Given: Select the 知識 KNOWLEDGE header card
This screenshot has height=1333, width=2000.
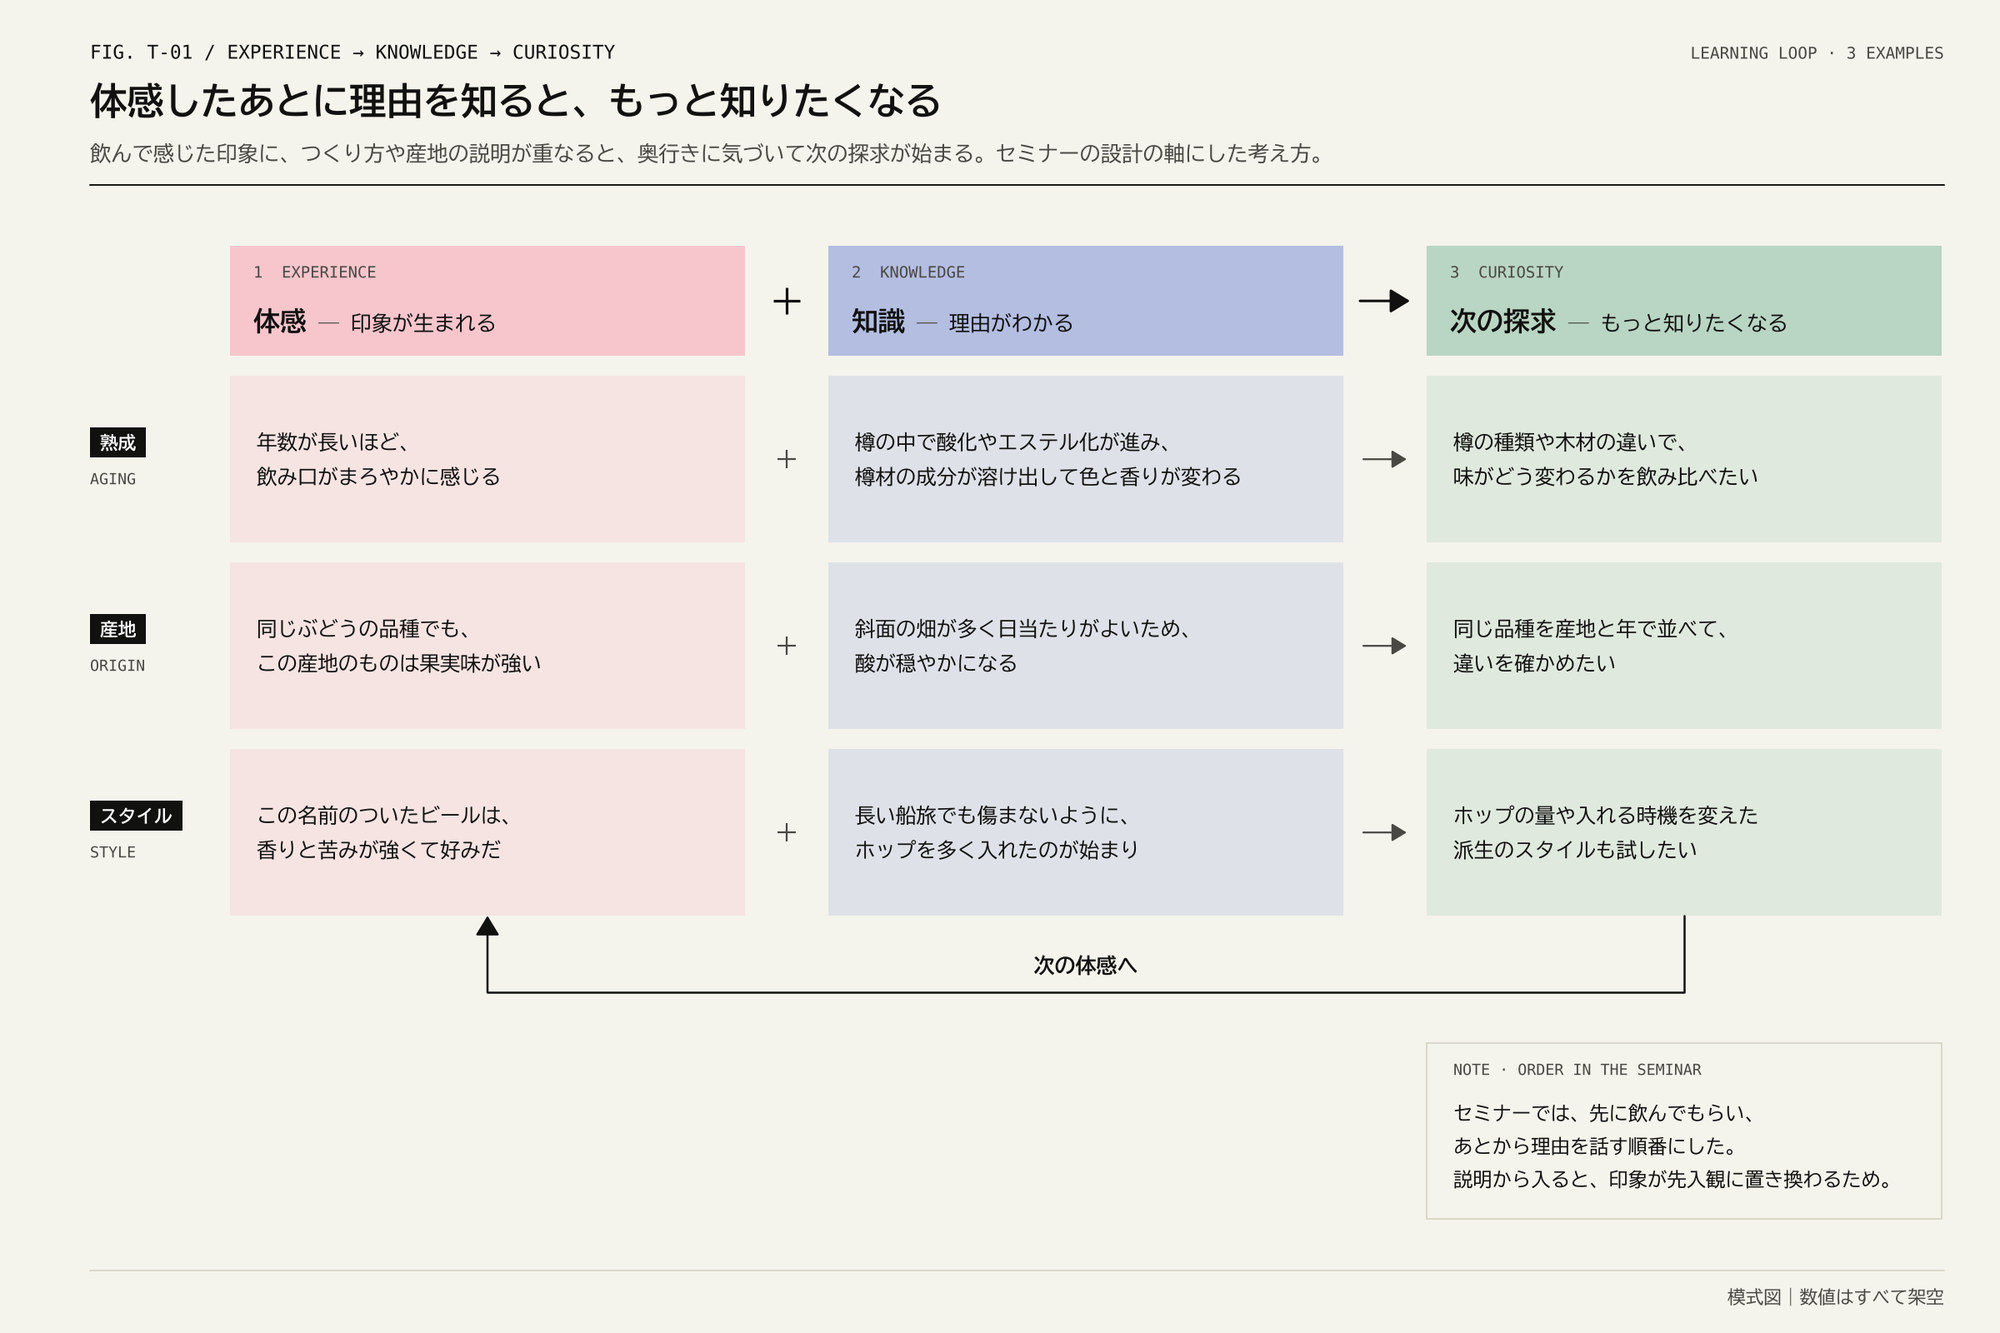Looking at the screenshot, I should [1085, 301].
